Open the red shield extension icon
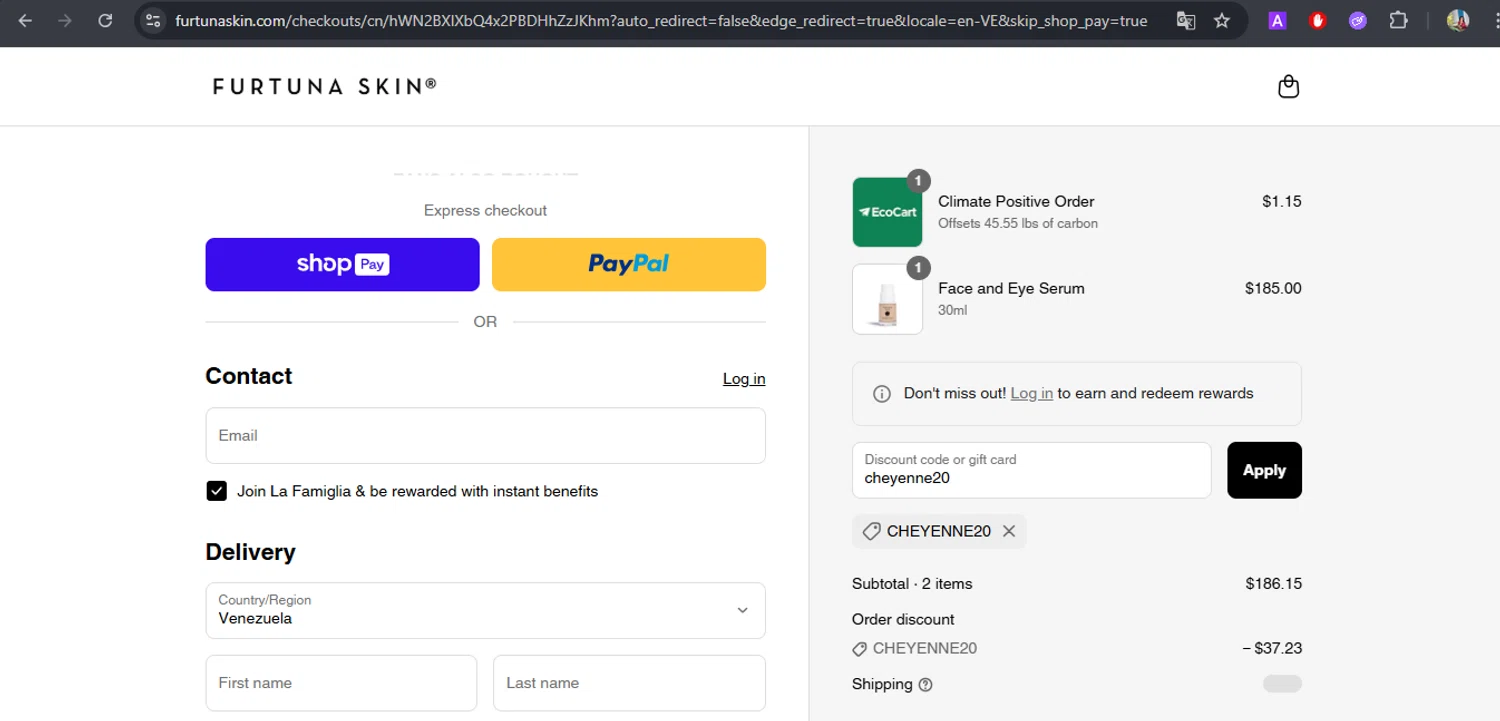Viewport: 1500px width, 721px height. 1317,20
